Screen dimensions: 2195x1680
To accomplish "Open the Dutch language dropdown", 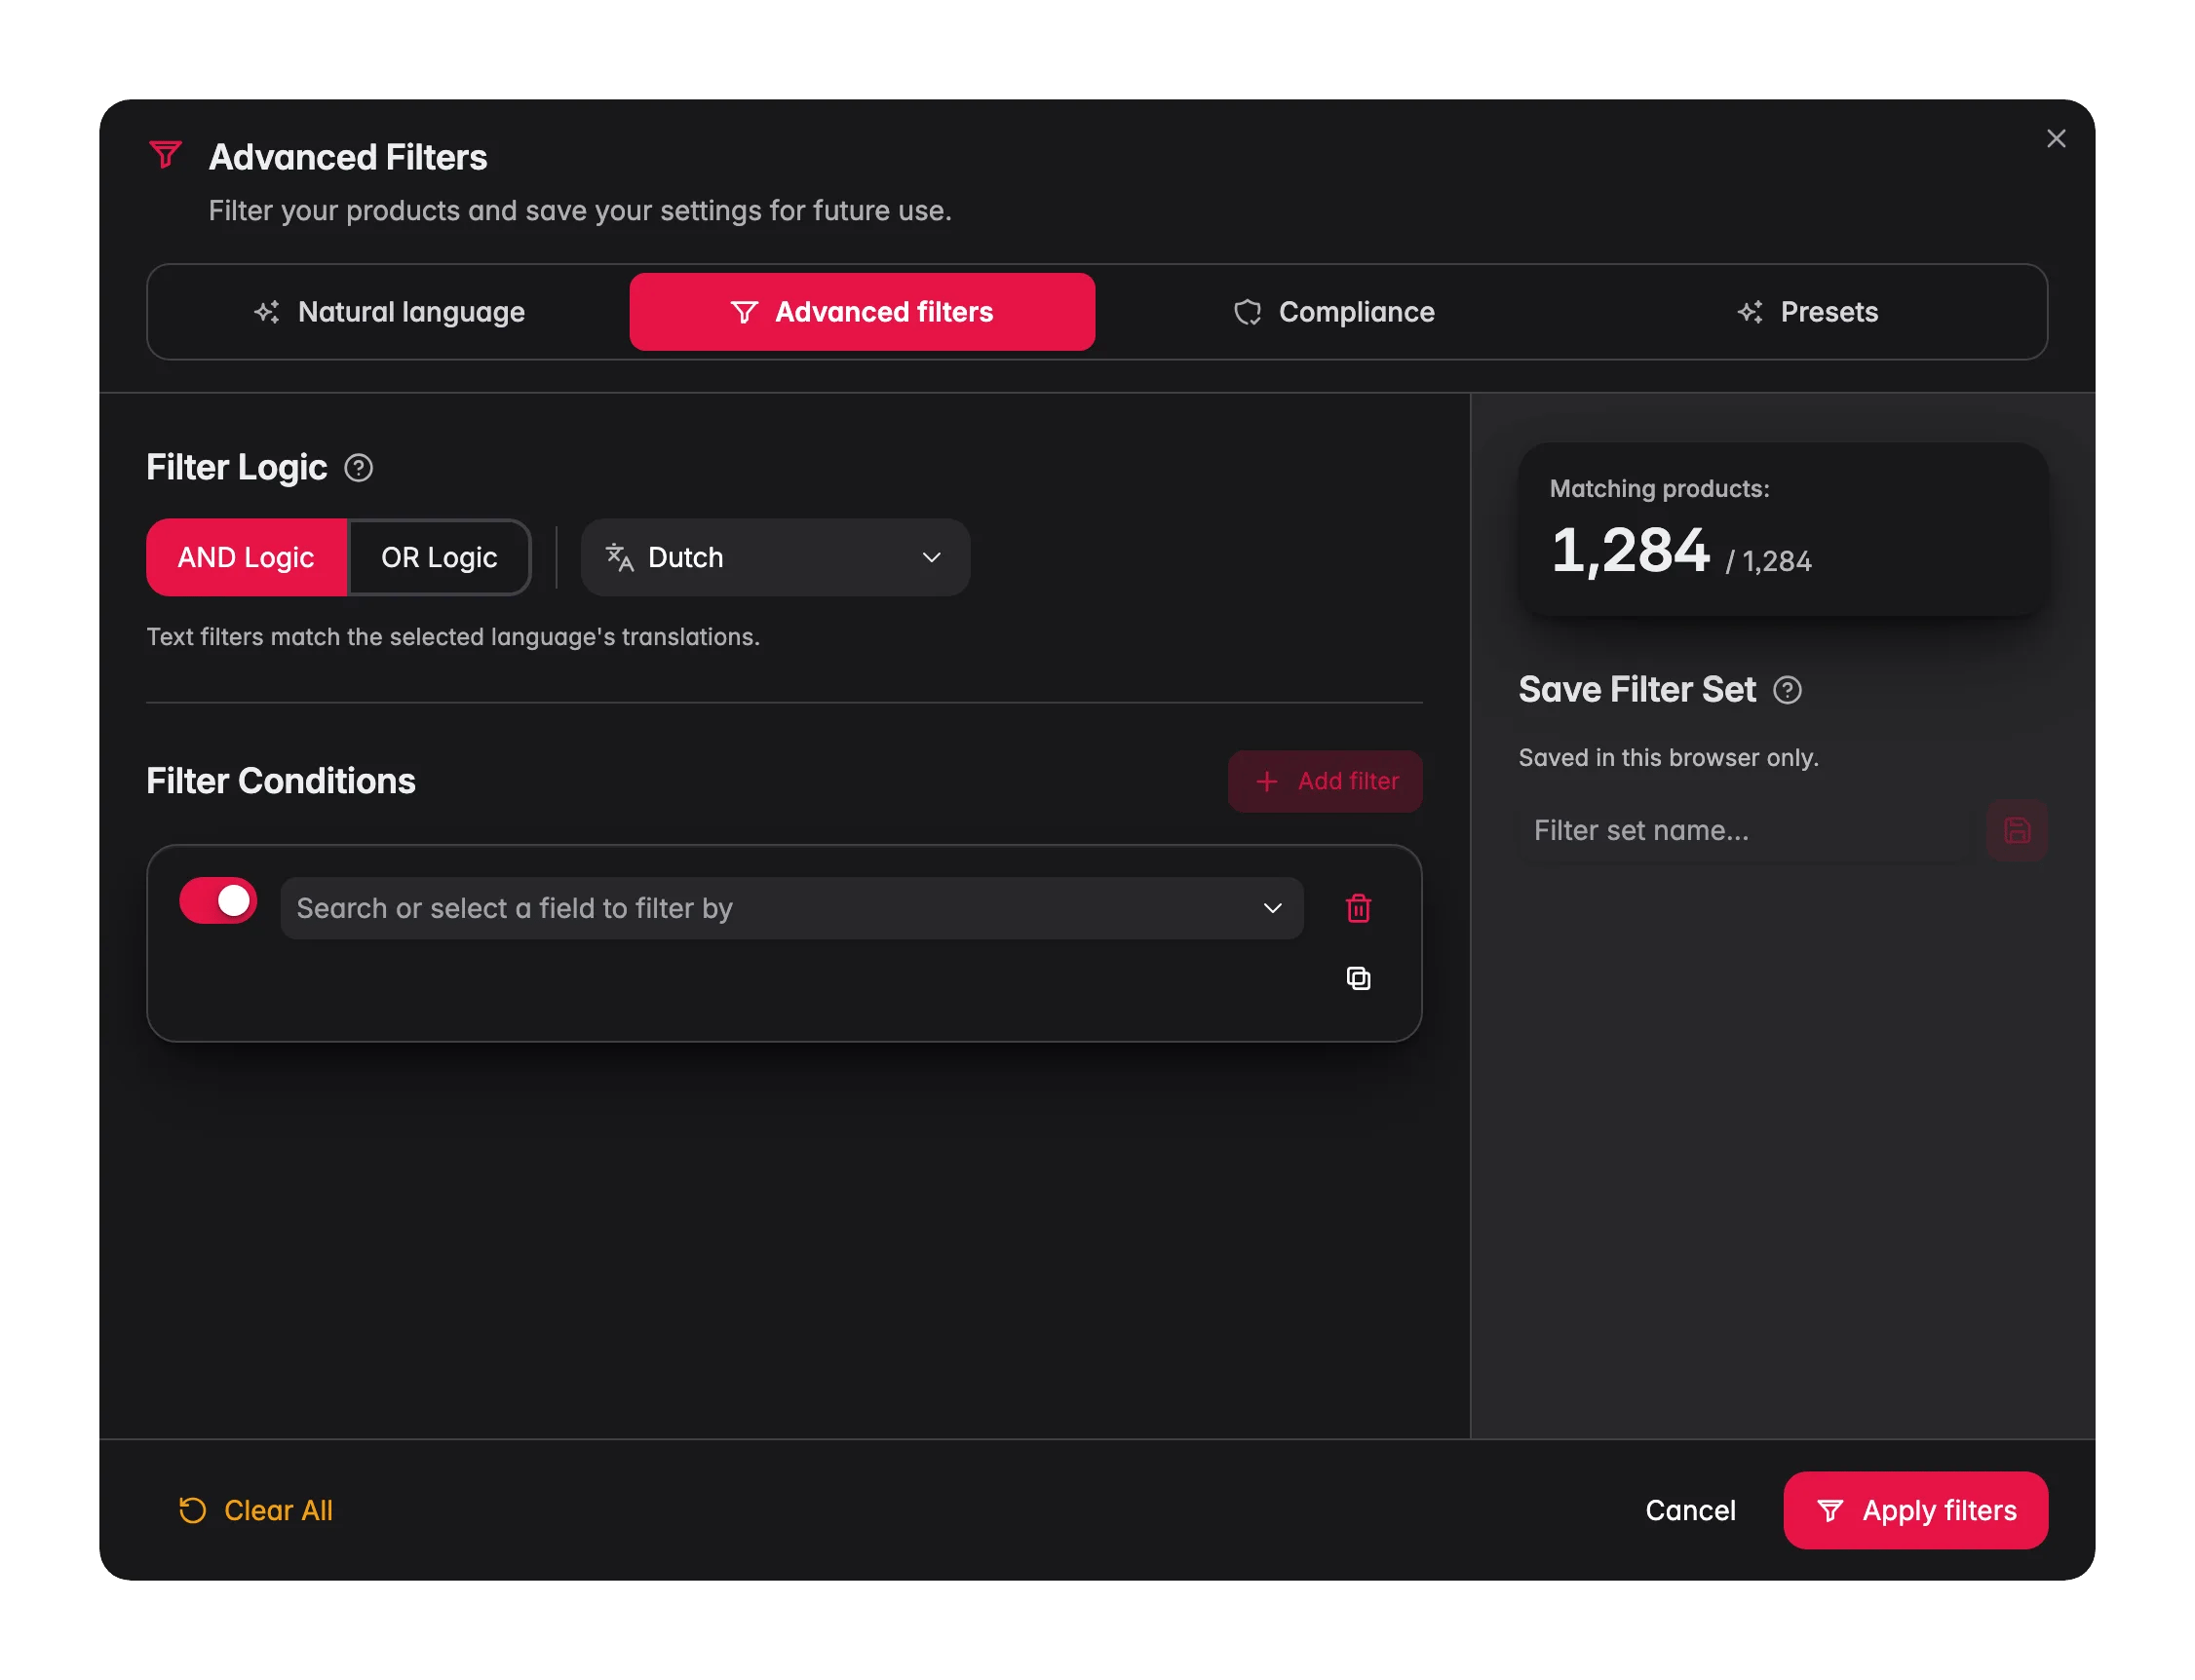I will click(775, 557).
